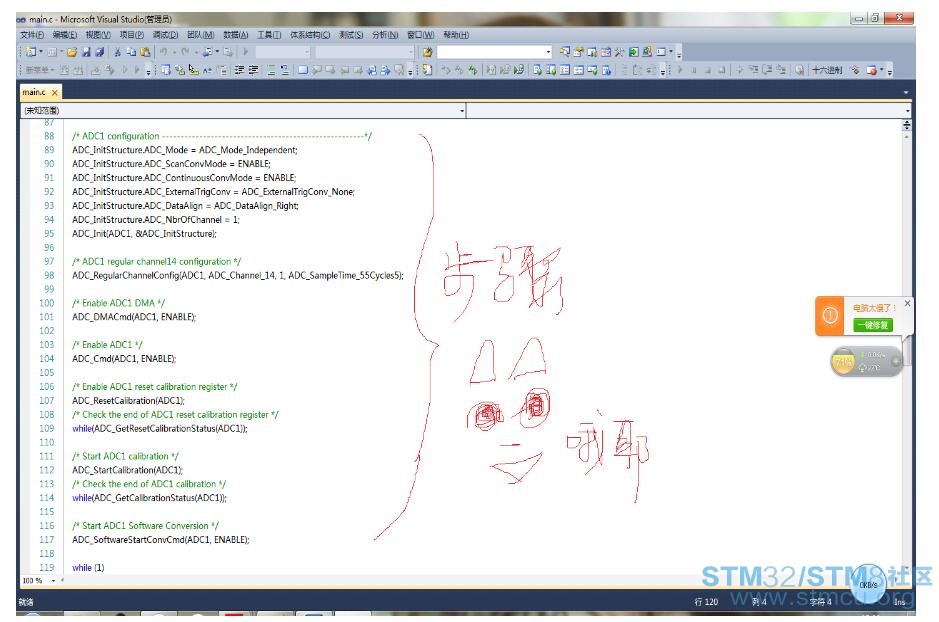939x622 pixels.
Task: Open the 项目(P) menu
Action: pyautogui.click(x=132, y=35)
